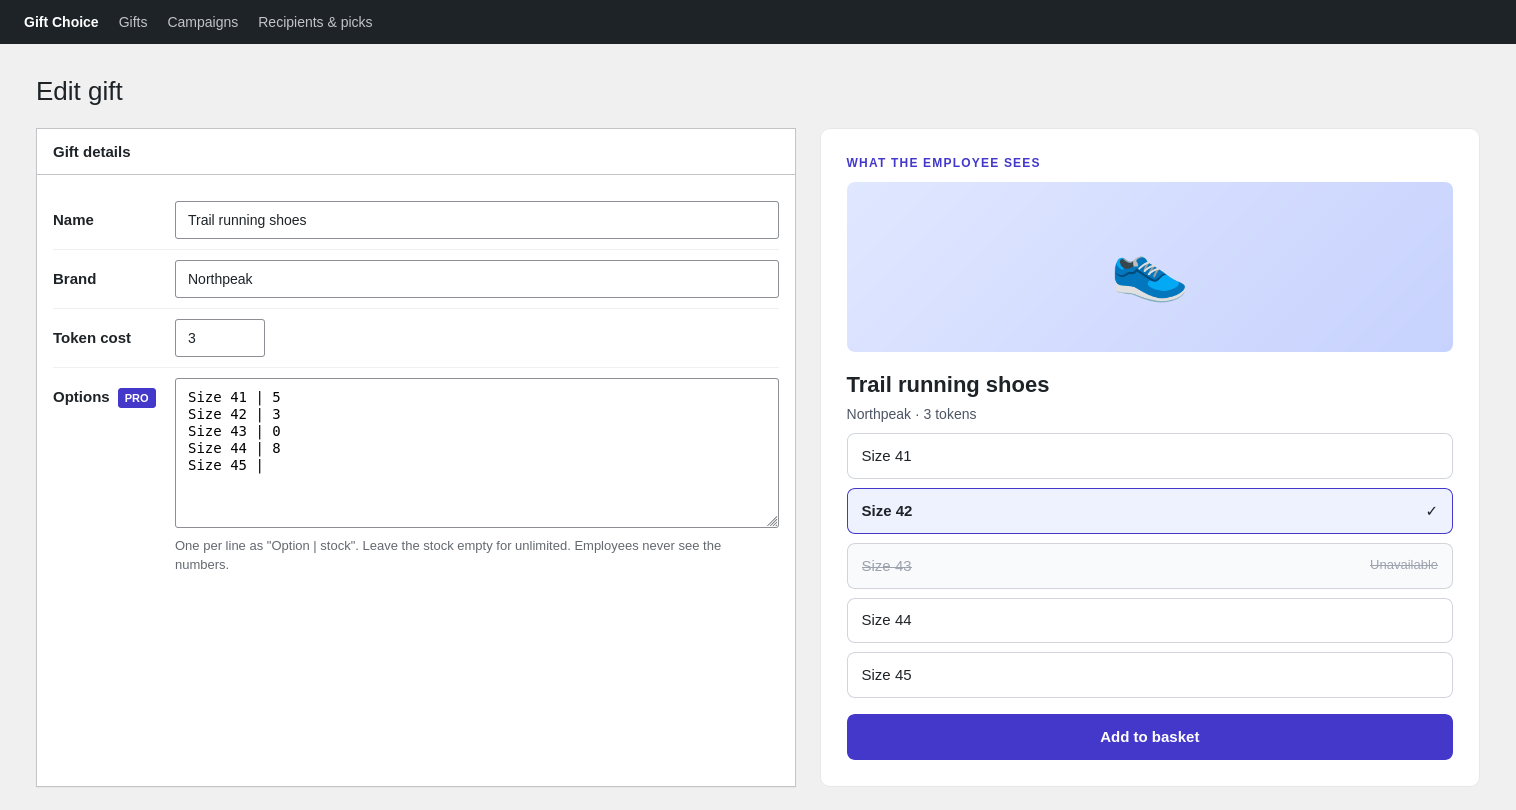Click the Brand field label
Viewport: 1516px width, 810px height.
[75, 279]
